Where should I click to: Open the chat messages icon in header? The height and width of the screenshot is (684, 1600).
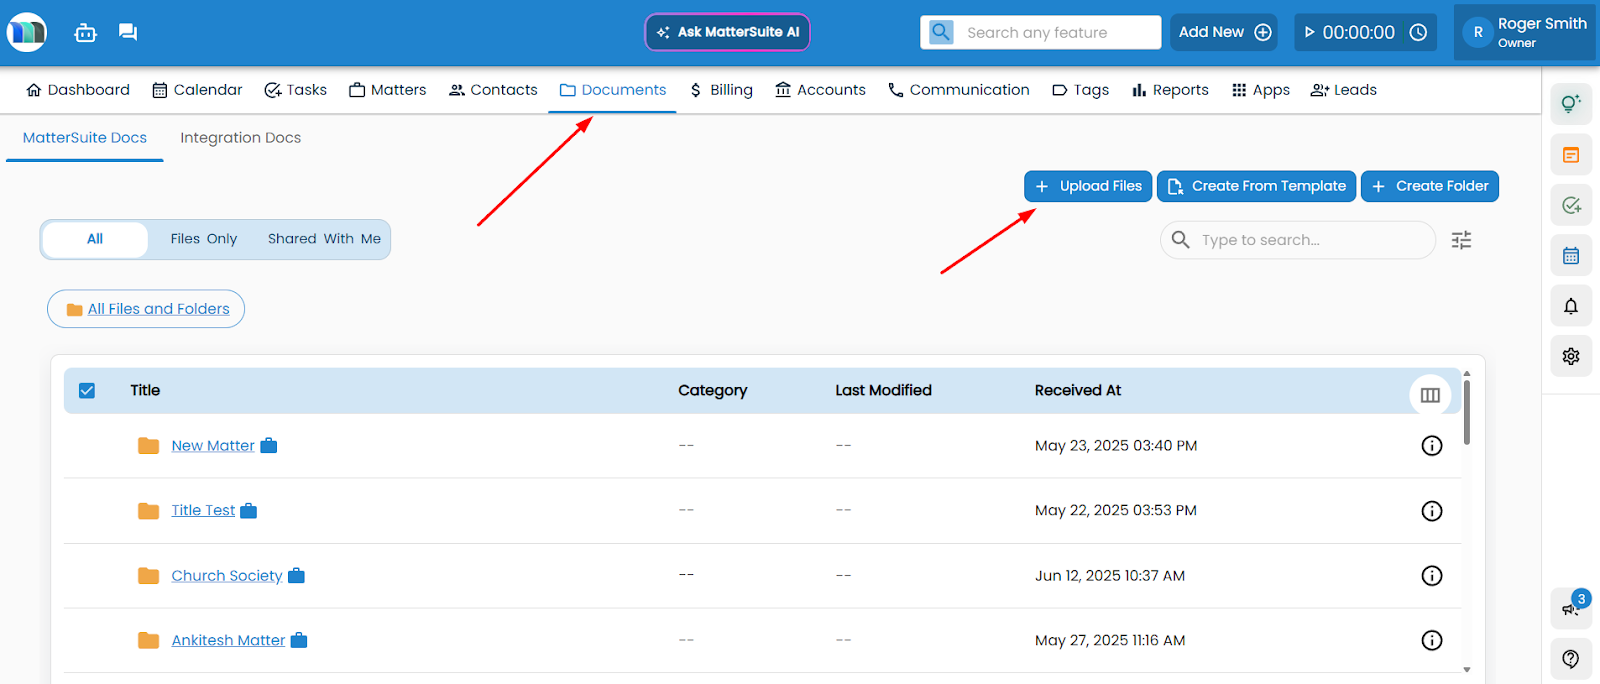pyautogui.click(x=128, y=32)
